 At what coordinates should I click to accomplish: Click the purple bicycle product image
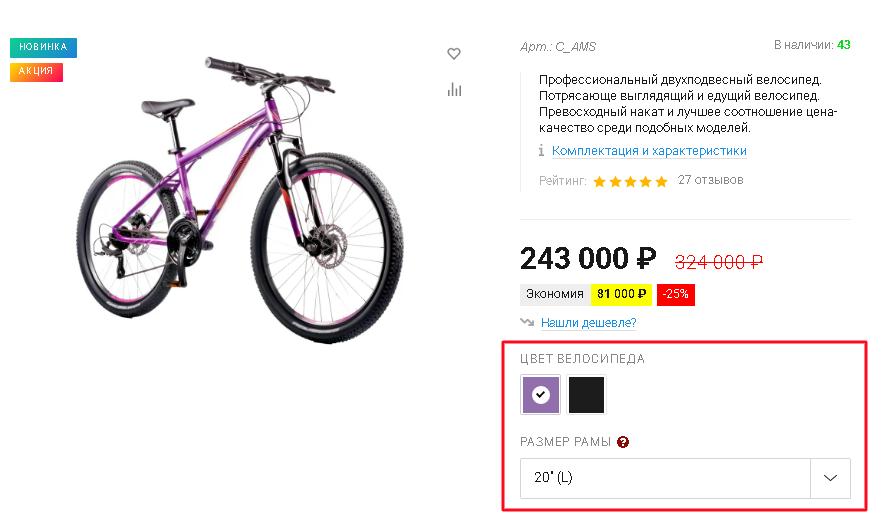click(x=241, y=197)
